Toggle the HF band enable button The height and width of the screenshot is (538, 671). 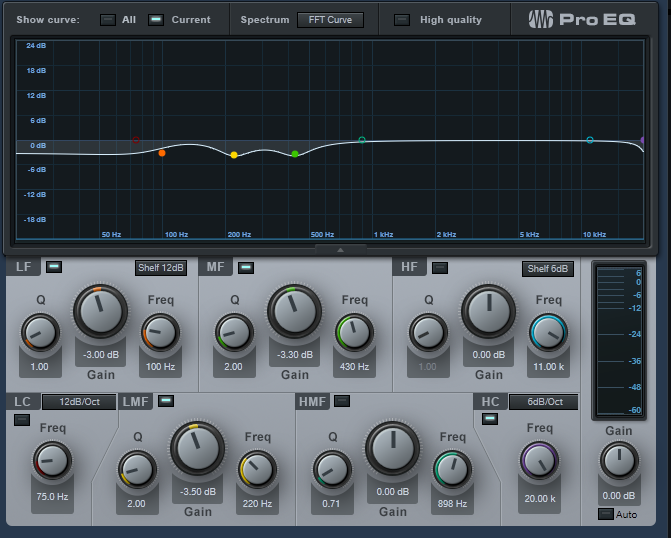coord(440,268)
